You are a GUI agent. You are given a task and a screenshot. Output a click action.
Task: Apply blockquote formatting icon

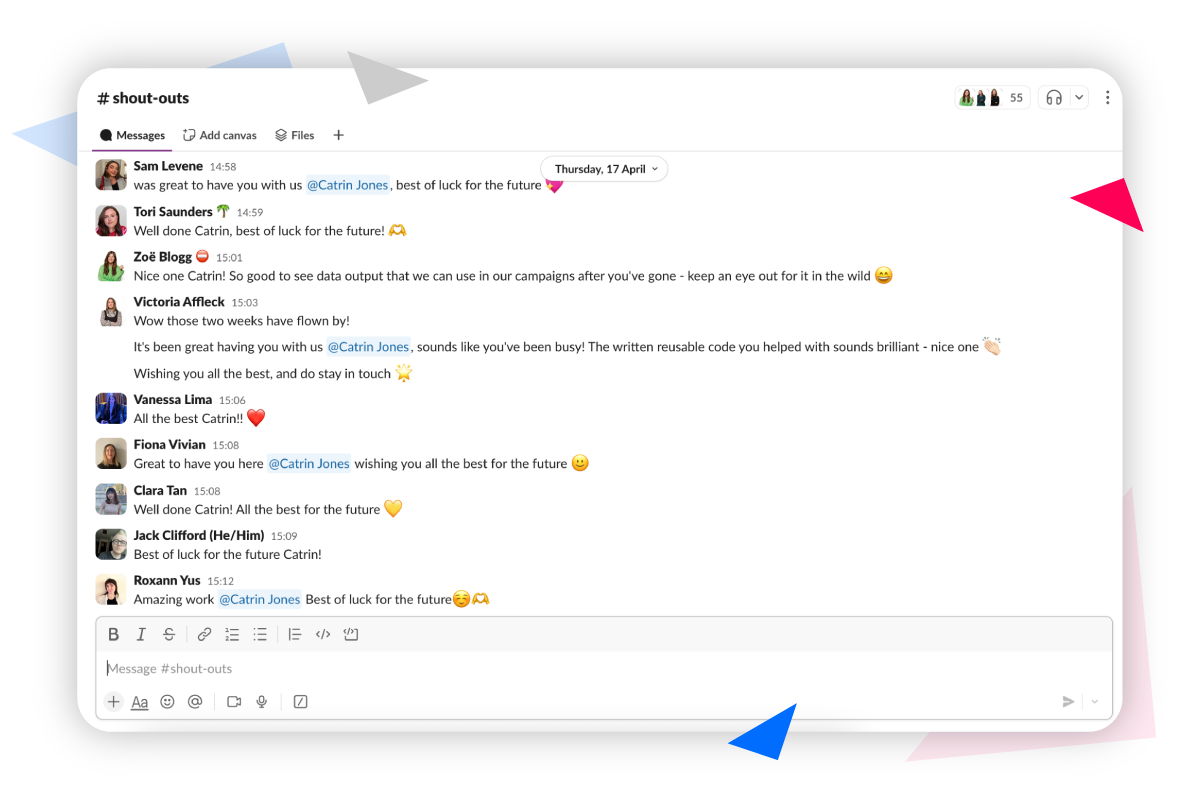(x=294, y=634)
